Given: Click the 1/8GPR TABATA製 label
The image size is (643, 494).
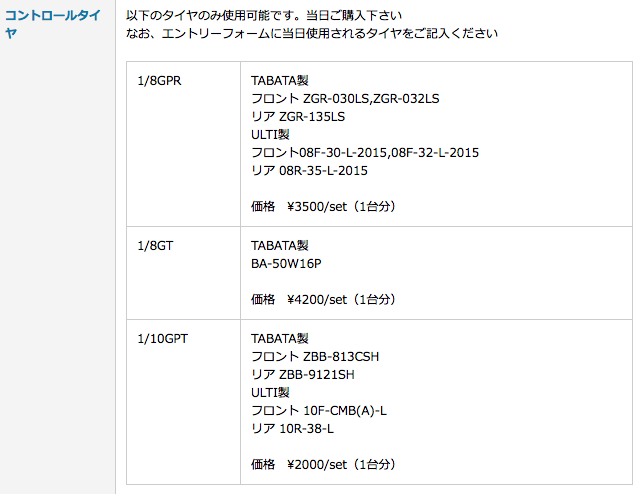Looking at the screenshot, I should click(280, 80).
